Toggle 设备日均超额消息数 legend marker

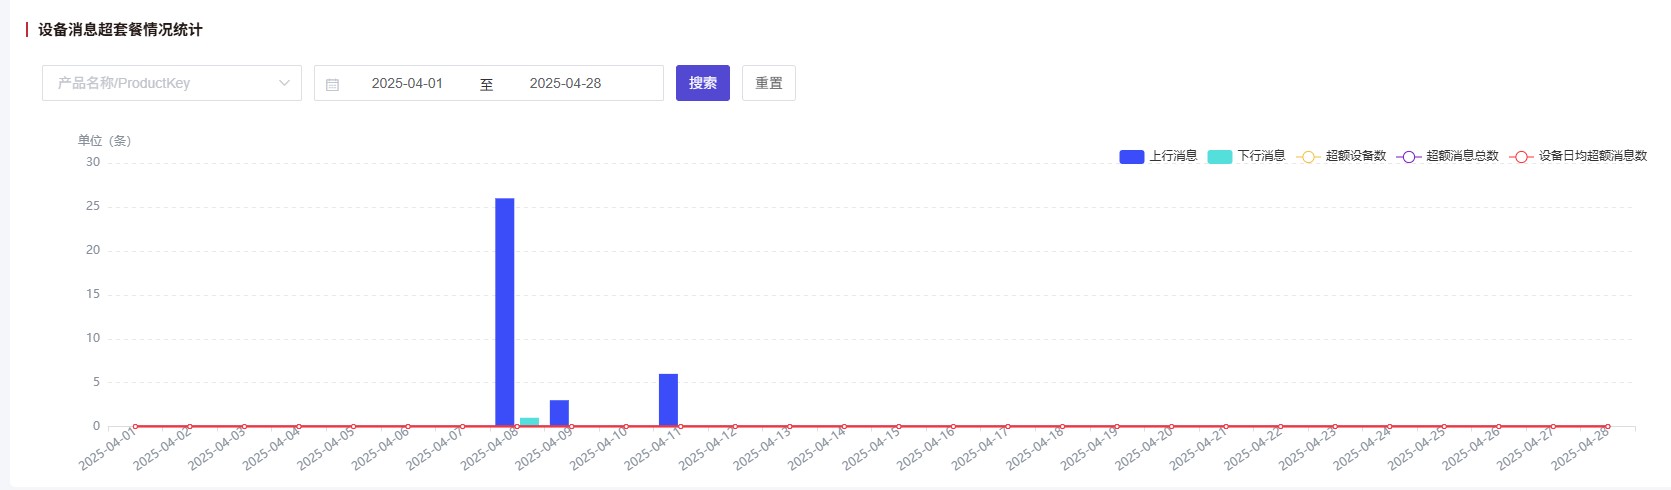coord(1521,157)
